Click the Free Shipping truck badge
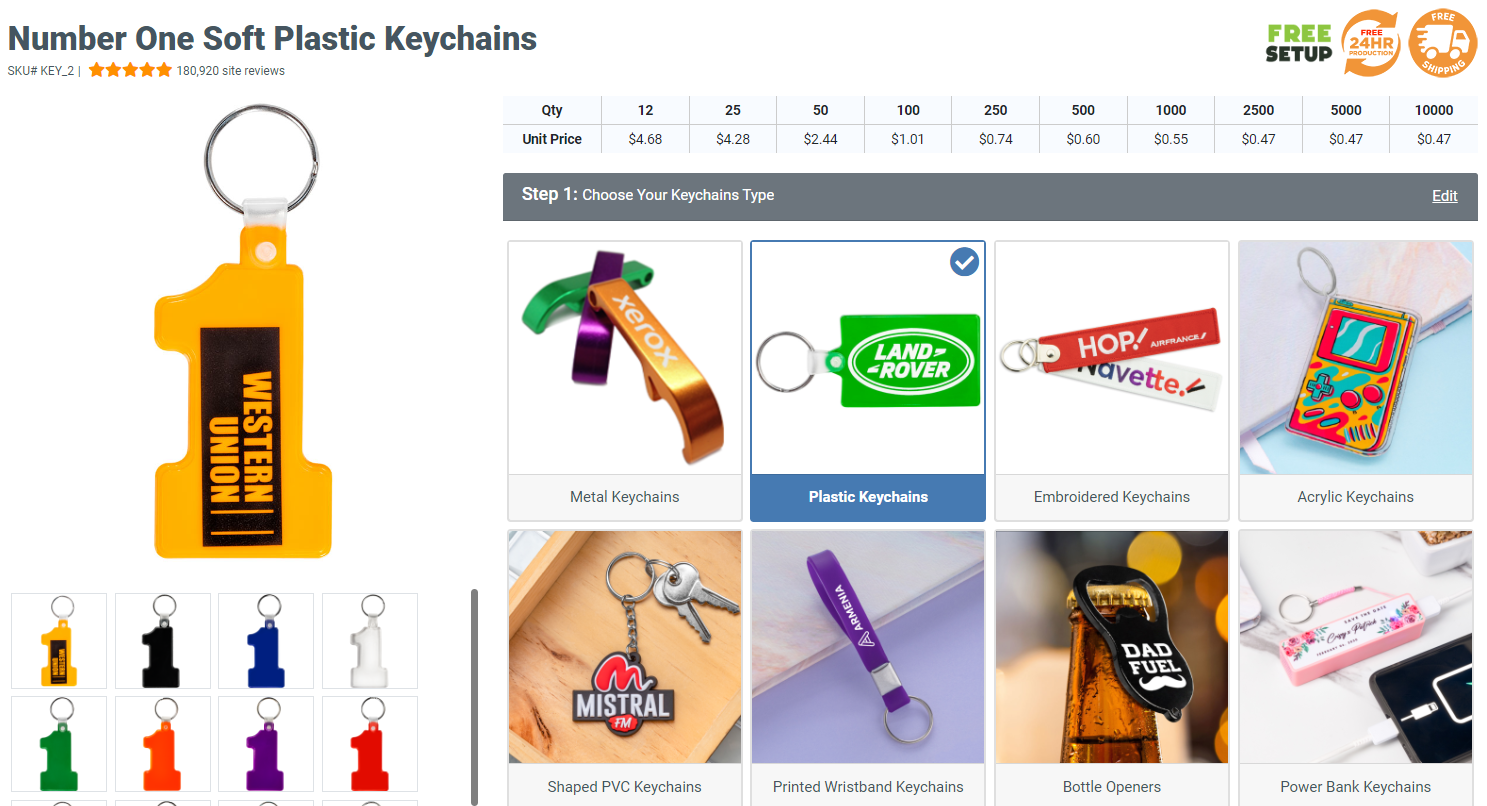 pyautogui.click(x=1443, y=42)
